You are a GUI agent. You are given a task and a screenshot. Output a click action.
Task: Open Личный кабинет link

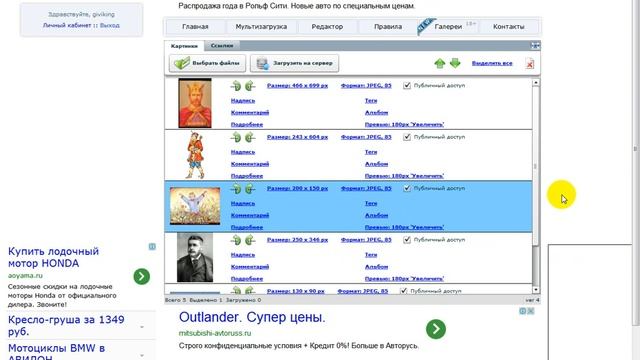click(x=67, y=25)
